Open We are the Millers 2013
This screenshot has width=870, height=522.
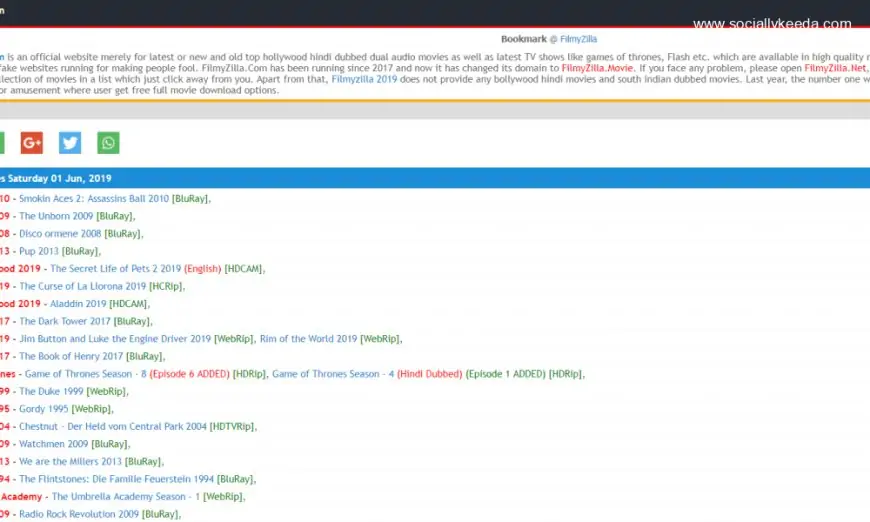click(70, 462)
